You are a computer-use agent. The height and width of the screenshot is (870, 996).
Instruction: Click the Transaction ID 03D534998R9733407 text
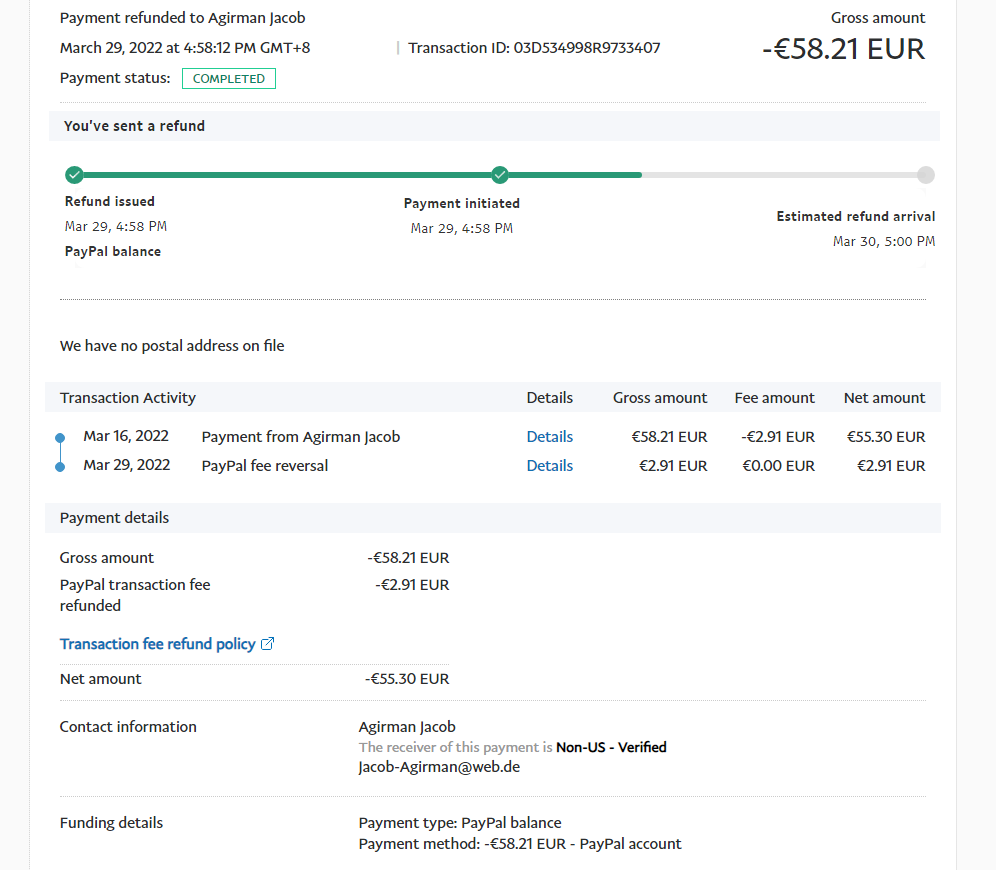click(x=534, y=48)
